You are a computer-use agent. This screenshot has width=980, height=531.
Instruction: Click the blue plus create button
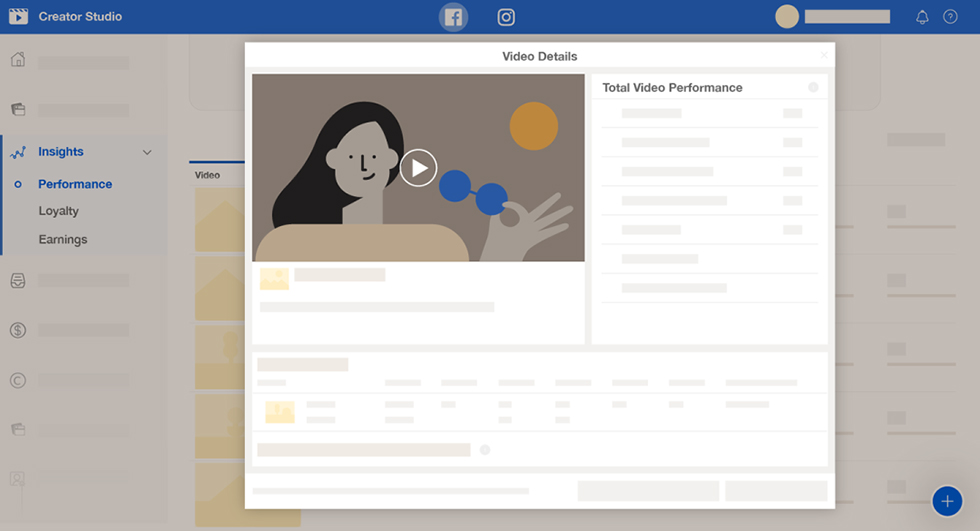click(946, 501)
